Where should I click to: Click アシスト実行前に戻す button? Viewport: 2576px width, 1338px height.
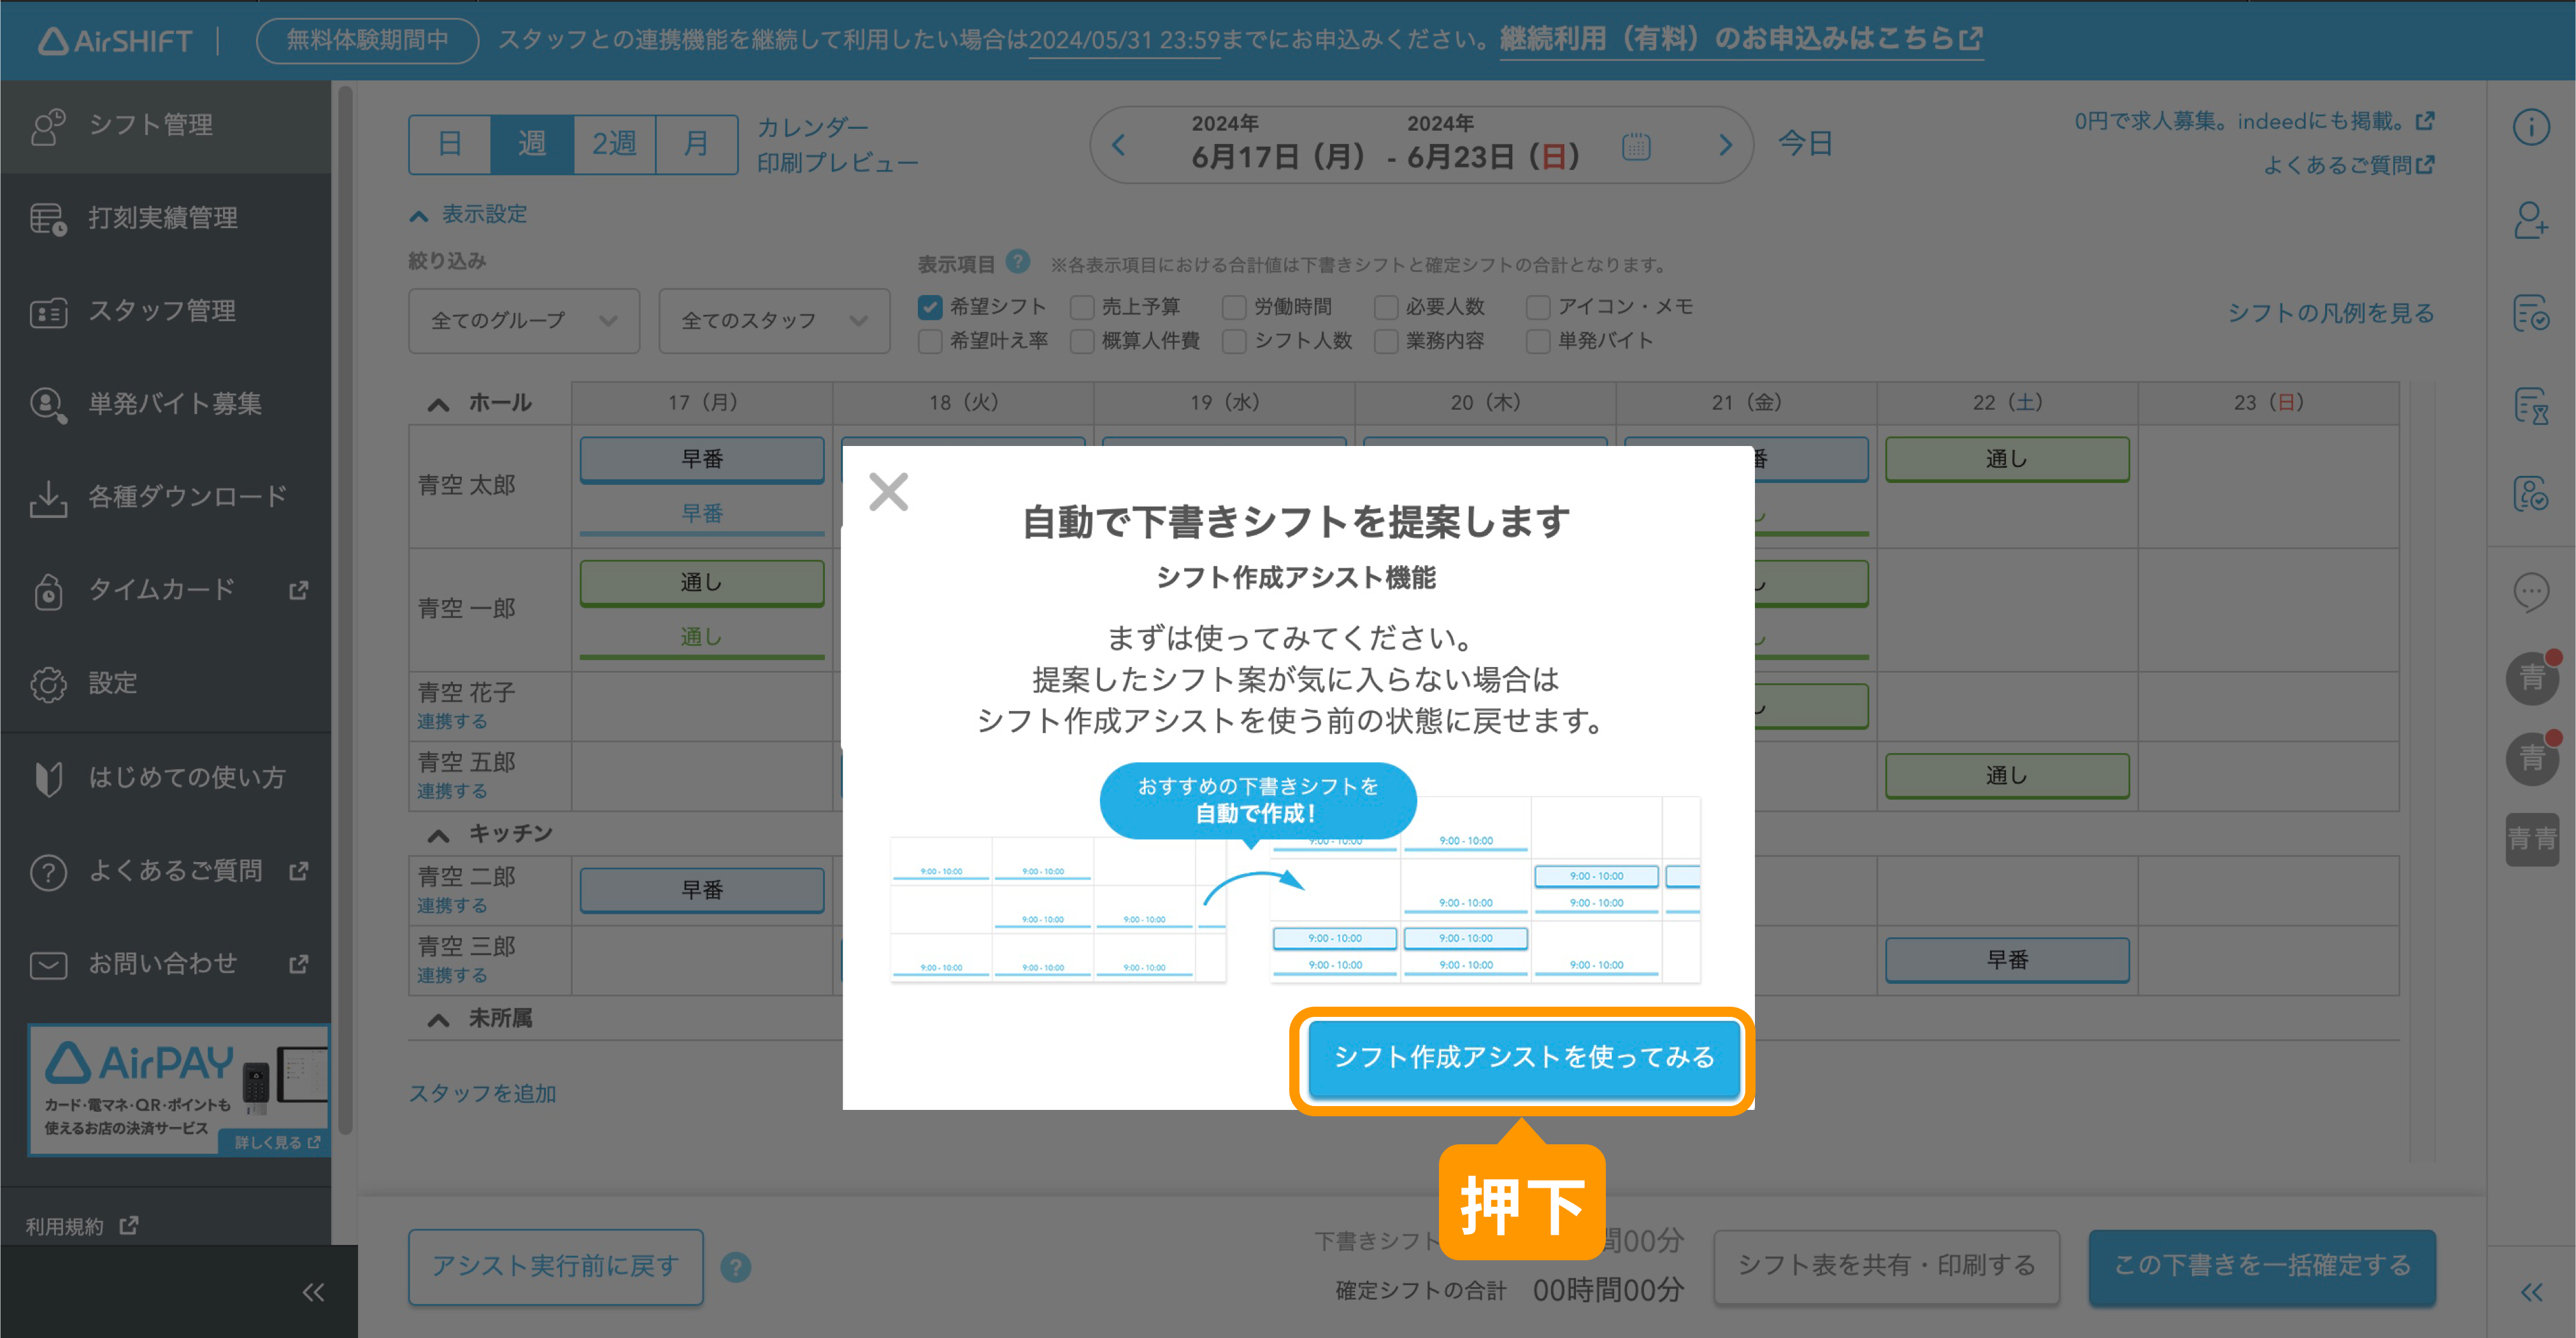click(x=555, y=1267)
